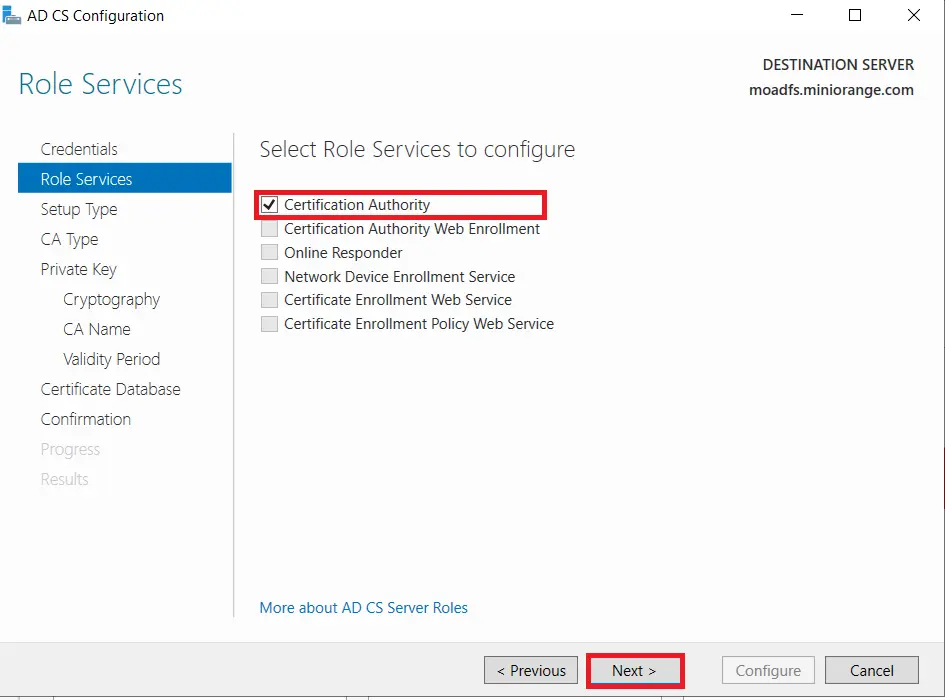This screenshot has height=700, width=945.
Task: Enable Network Device Enrollment Service
Action: point(268,276)
